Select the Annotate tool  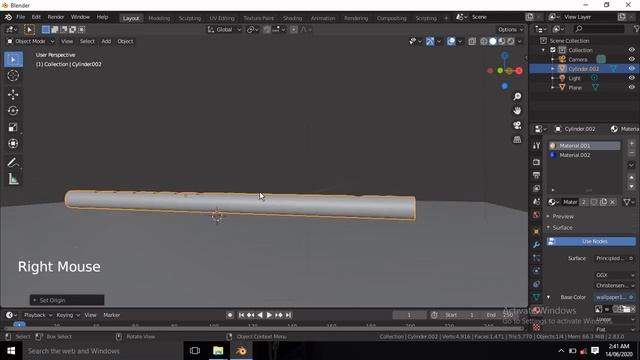click(13, 162)
